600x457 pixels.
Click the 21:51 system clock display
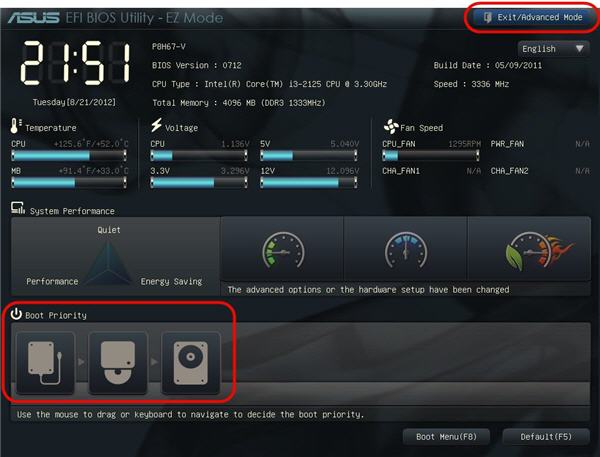[75, 63]
